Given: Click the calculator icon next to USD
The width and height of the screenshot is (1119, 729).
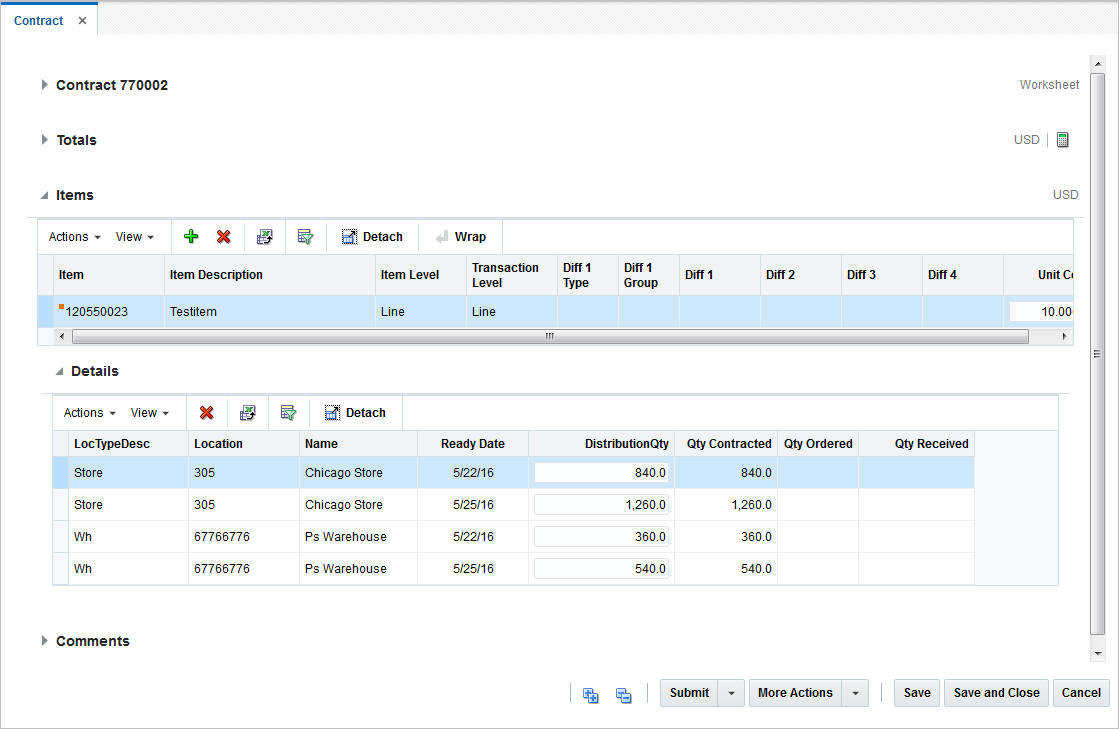Looking at the screenshot, I should [1063, 140].
